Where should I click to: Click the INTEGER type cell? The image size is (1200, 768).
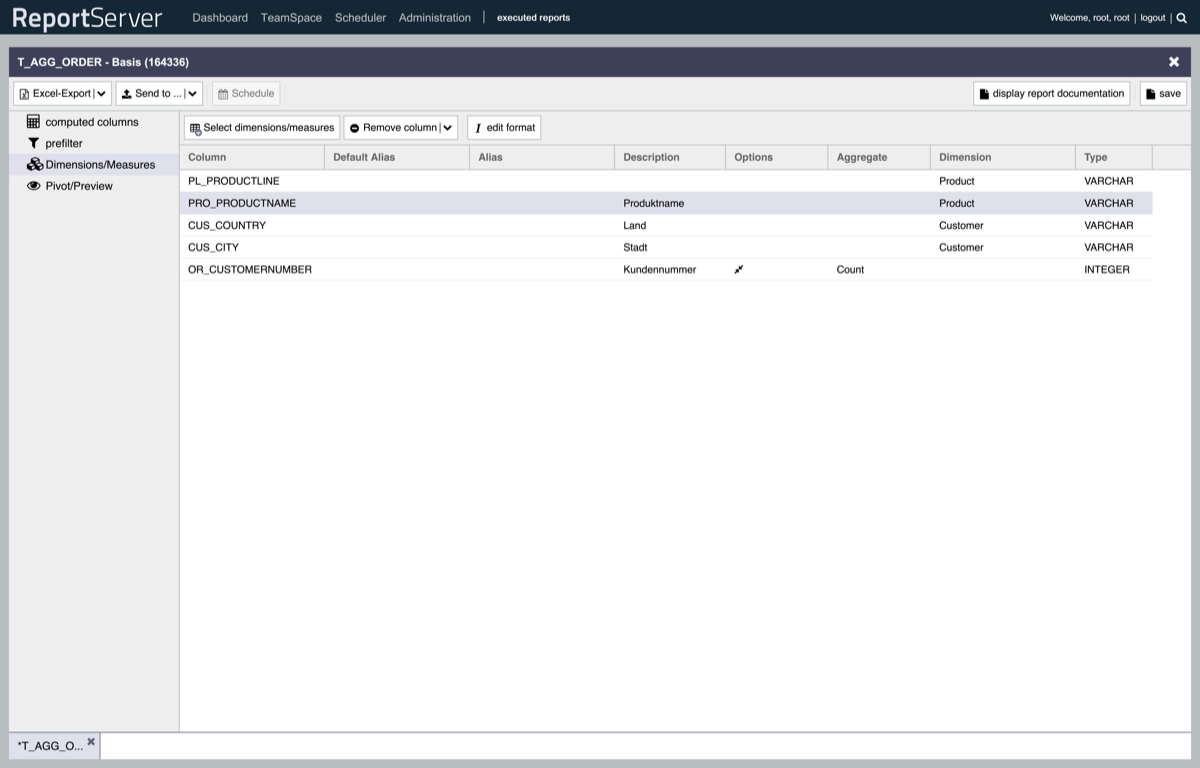1107,269
